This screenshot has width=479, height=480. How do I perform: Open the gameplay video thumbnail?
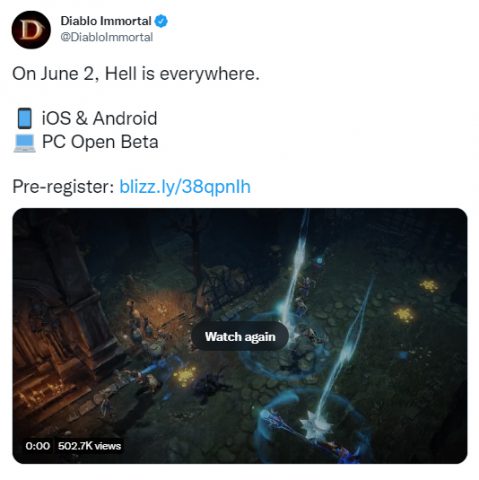pos(240,336)
